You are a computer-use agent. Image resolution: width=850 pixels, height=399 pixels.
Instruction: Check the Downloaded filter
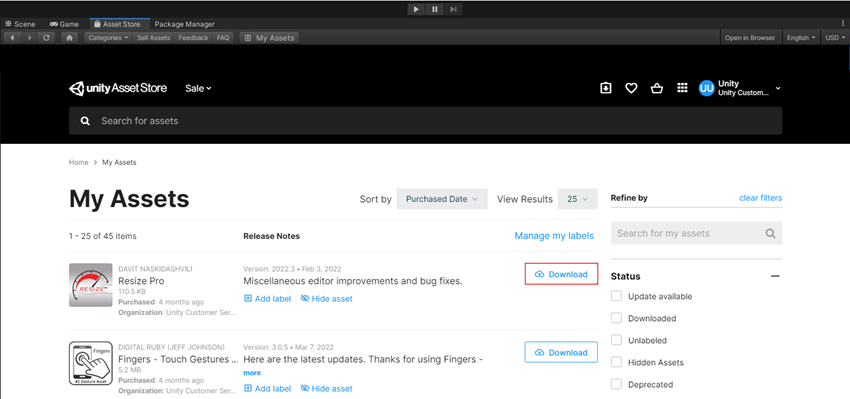[x=616, y=318]
